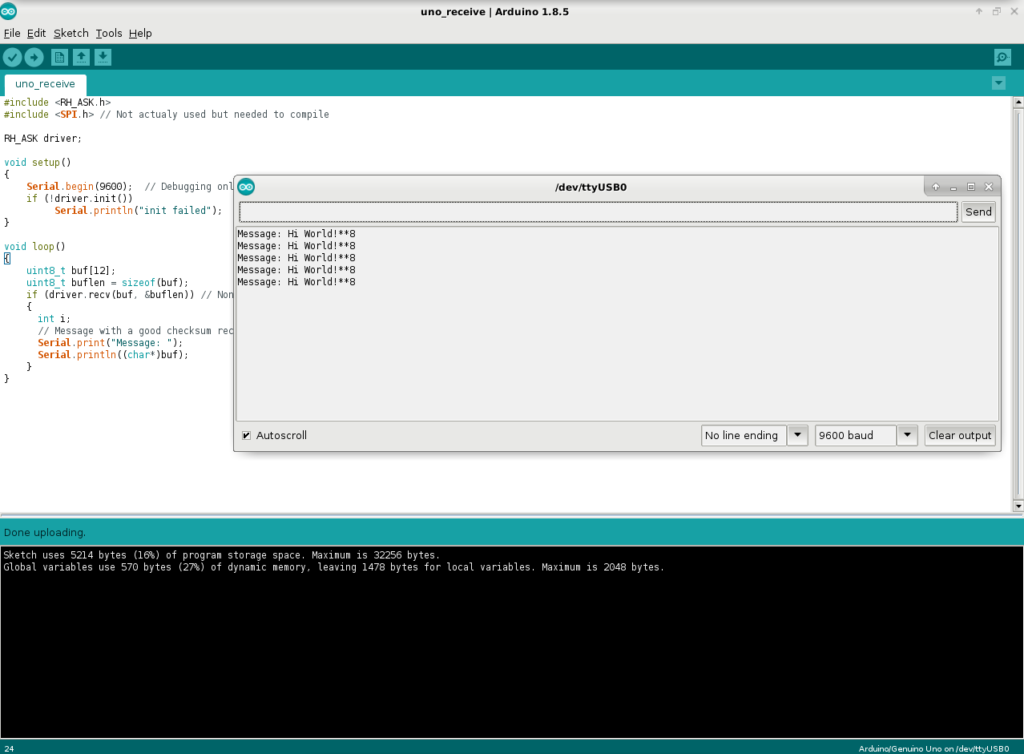Click the Upload arrow icon
This screenshot has width=1024, height=754.
click(34, 57)
